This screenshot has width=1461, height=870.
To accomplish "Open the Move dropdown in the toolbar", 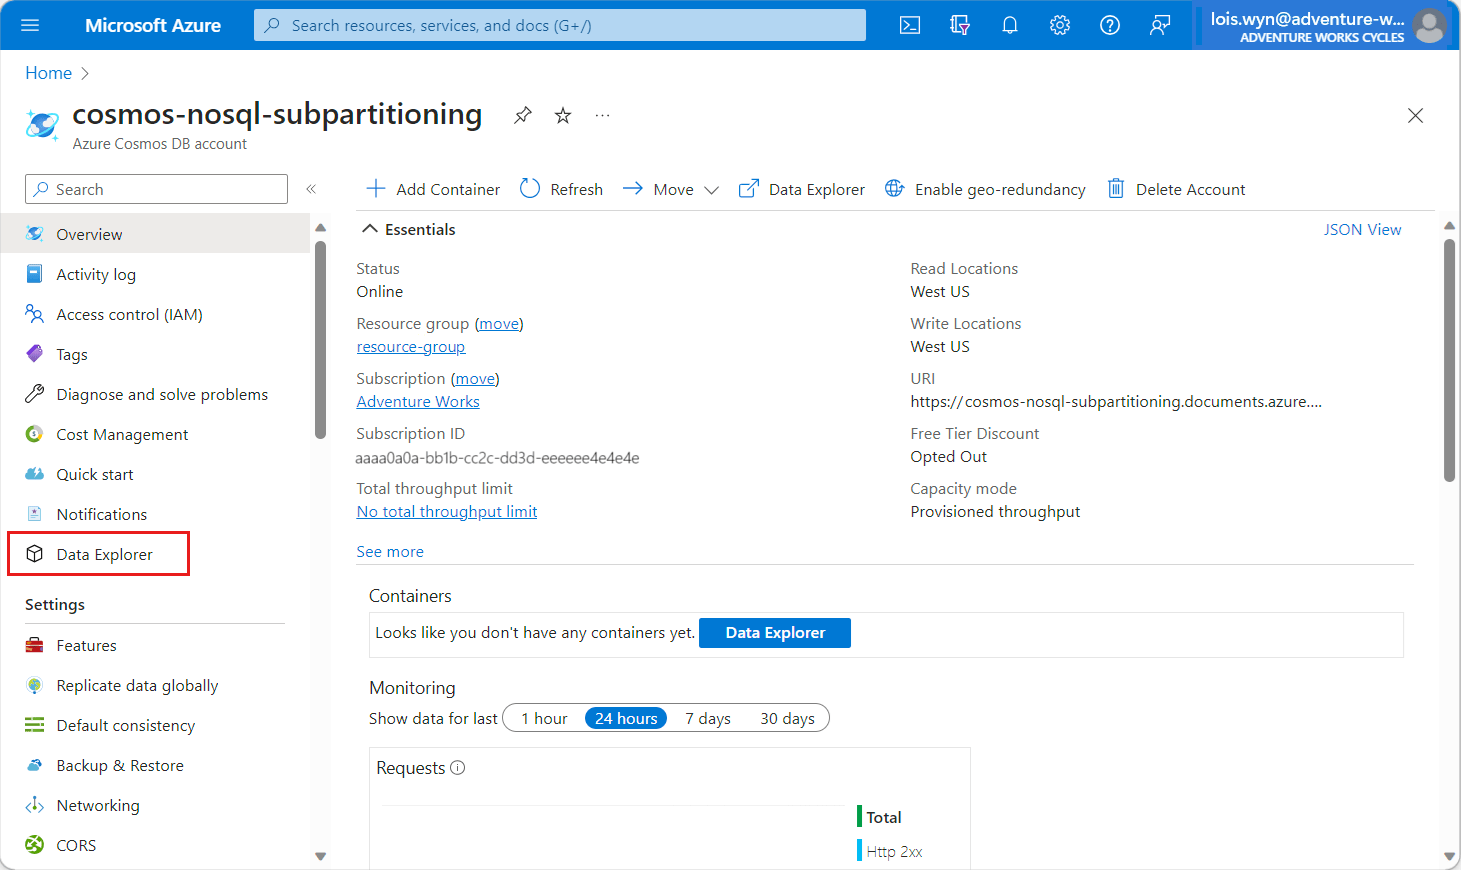I will [711, 189].
